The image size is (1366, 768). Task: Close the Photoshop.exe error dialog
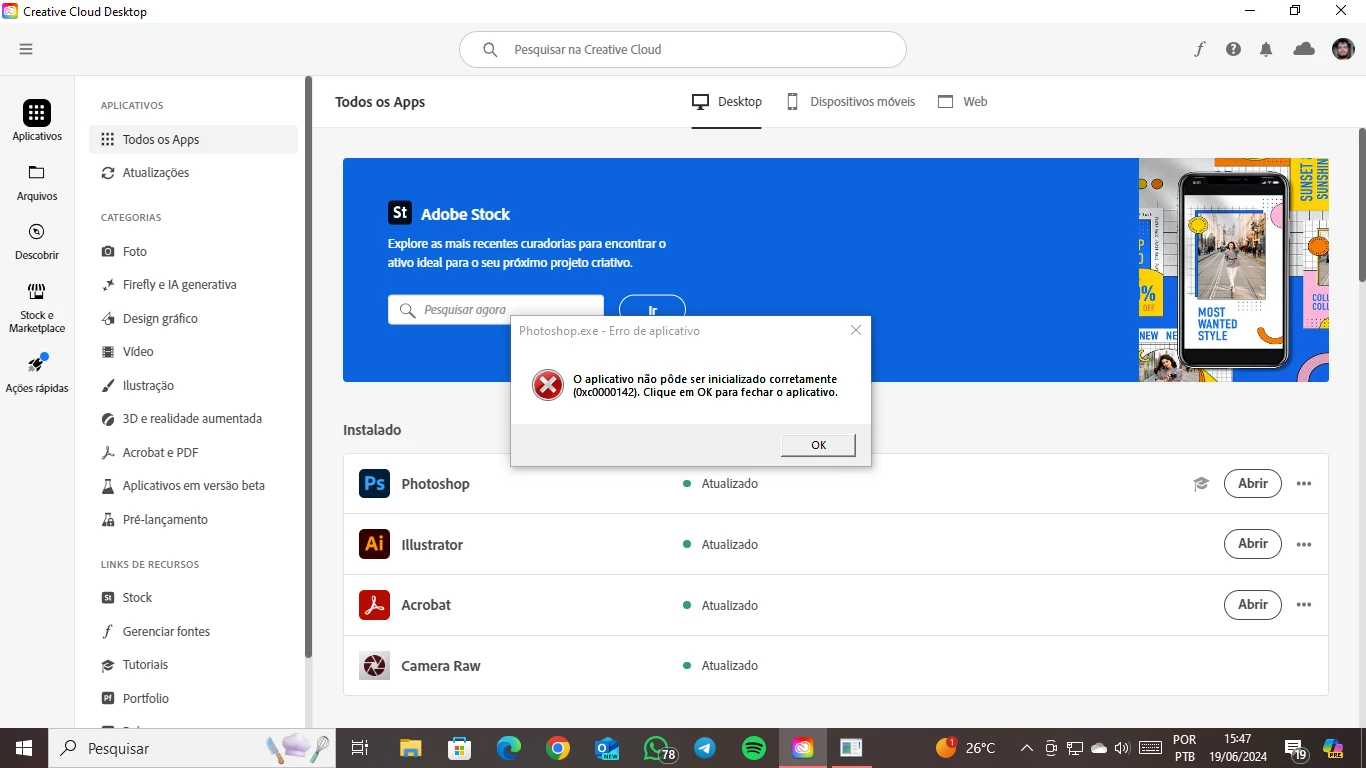[855, 330]
